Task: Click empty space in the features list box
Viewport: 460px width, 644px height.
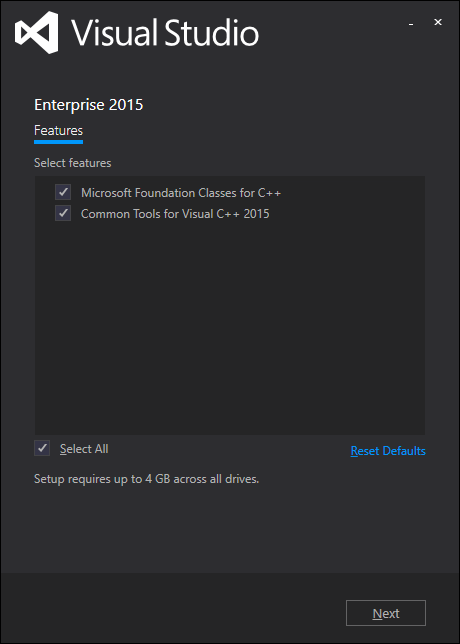Action: (x=230, y=329)
